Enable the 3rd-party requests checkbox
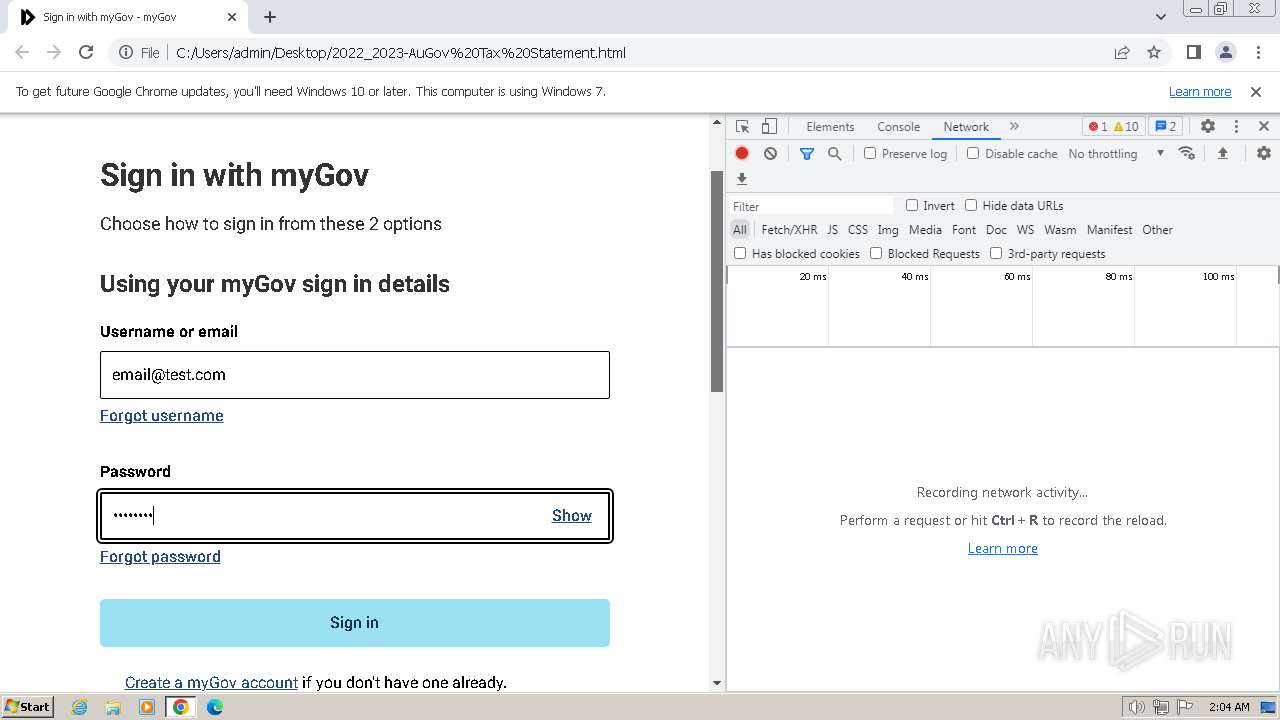 996,253
